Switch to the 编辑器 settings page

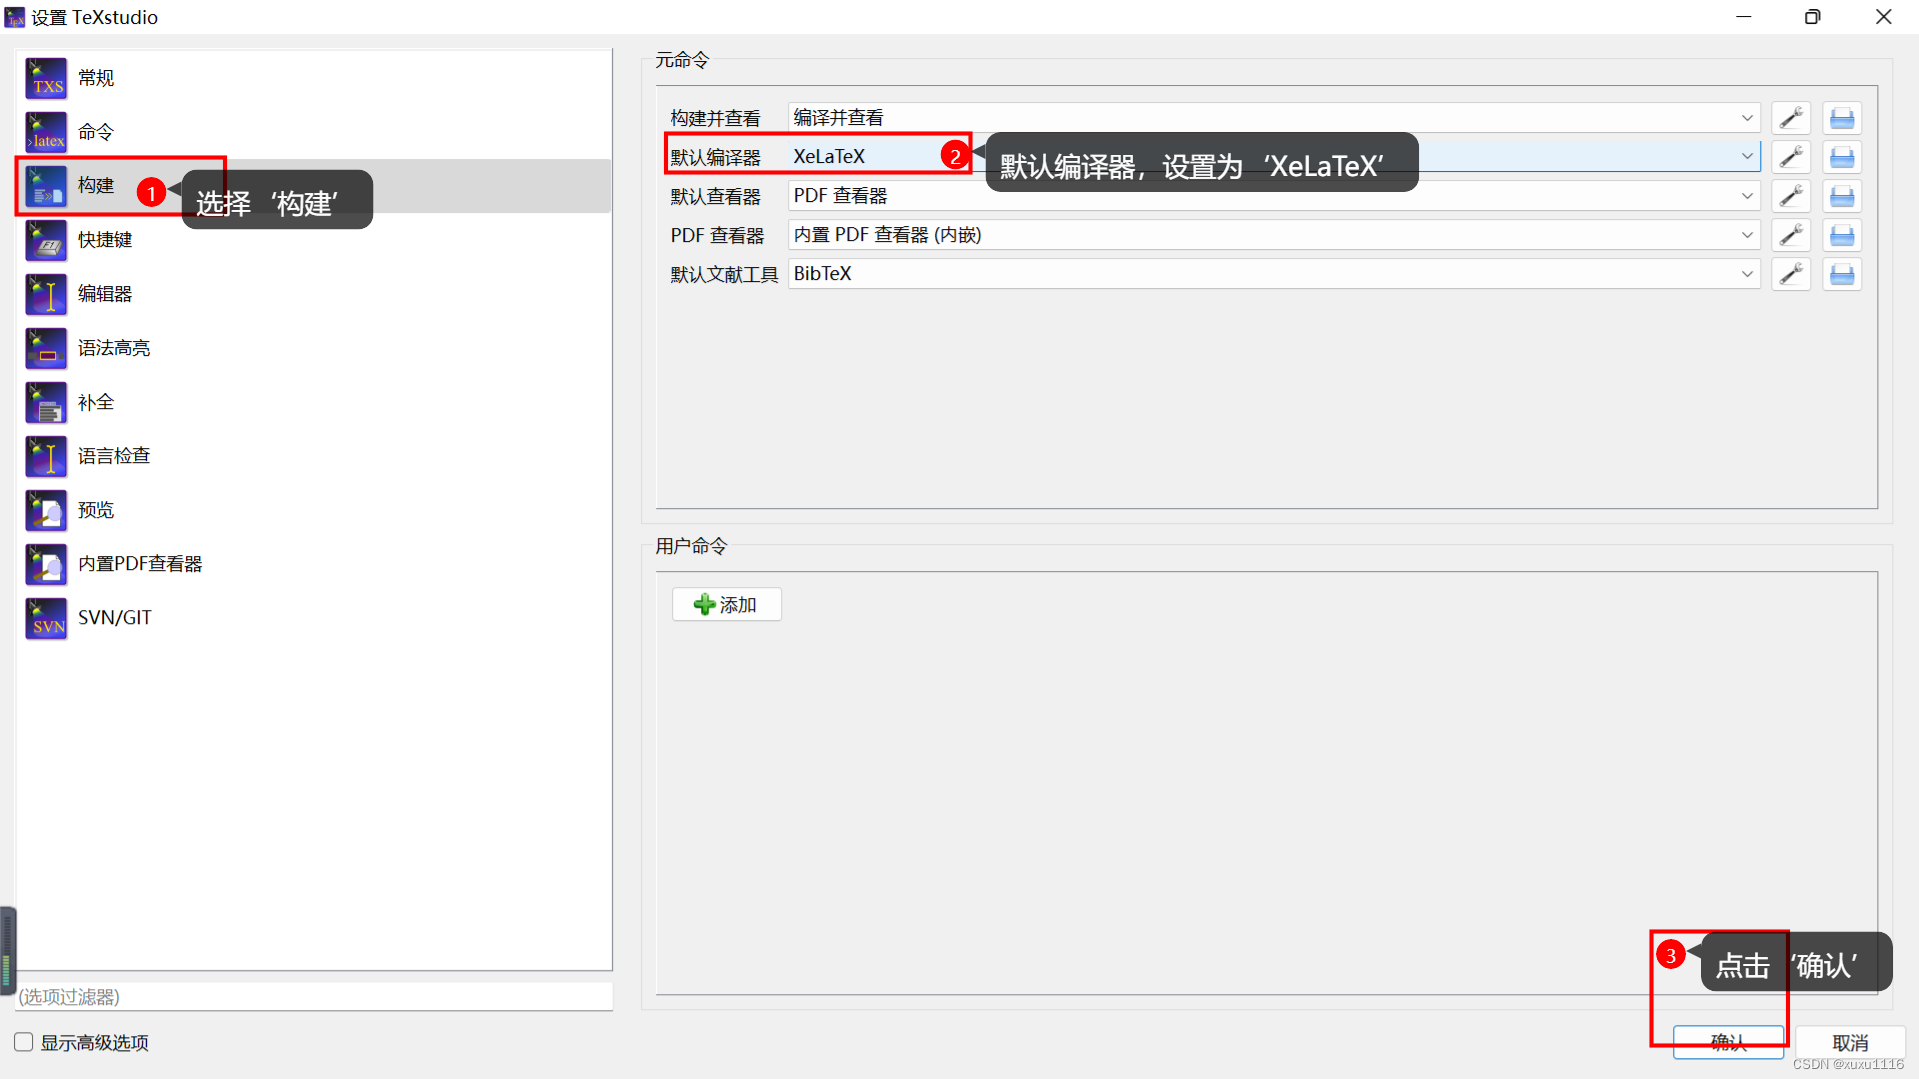point(314,294)
